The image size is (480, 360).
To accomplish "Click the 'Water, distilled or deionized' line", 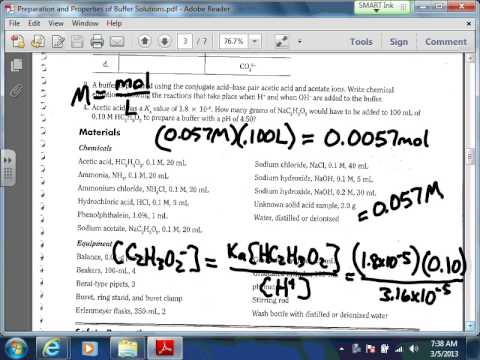I will pyautogui.click(x=296, y=218).
